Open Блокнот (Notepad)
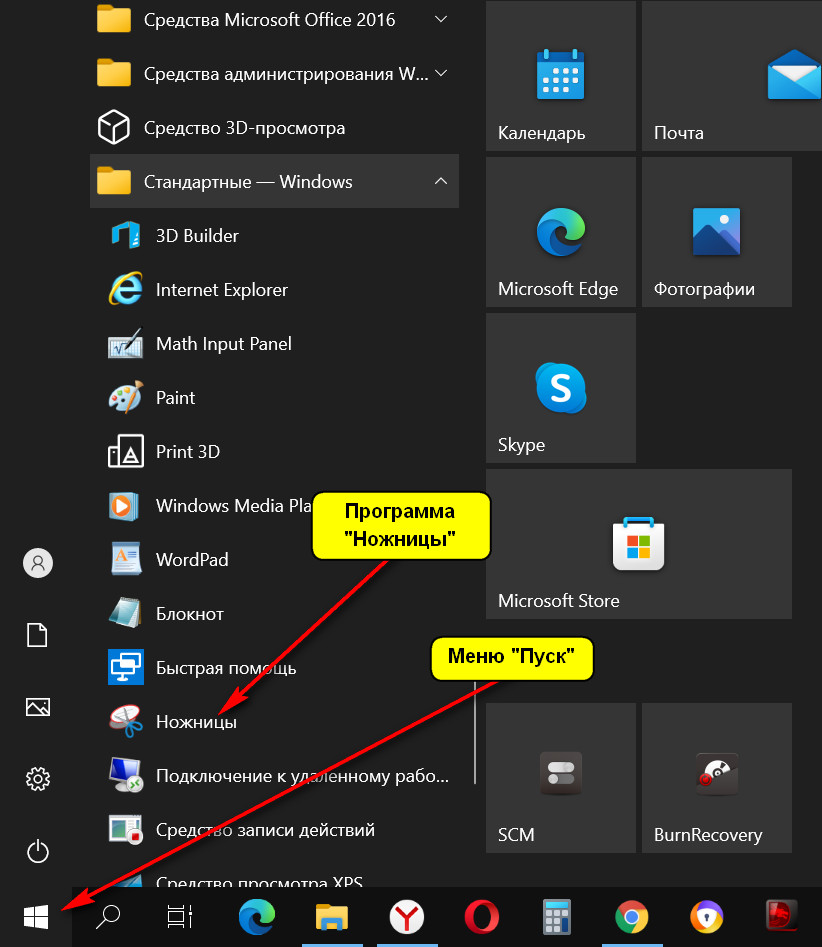The width and height of the screenshot is (822, 947). click(x=274, y=614)
